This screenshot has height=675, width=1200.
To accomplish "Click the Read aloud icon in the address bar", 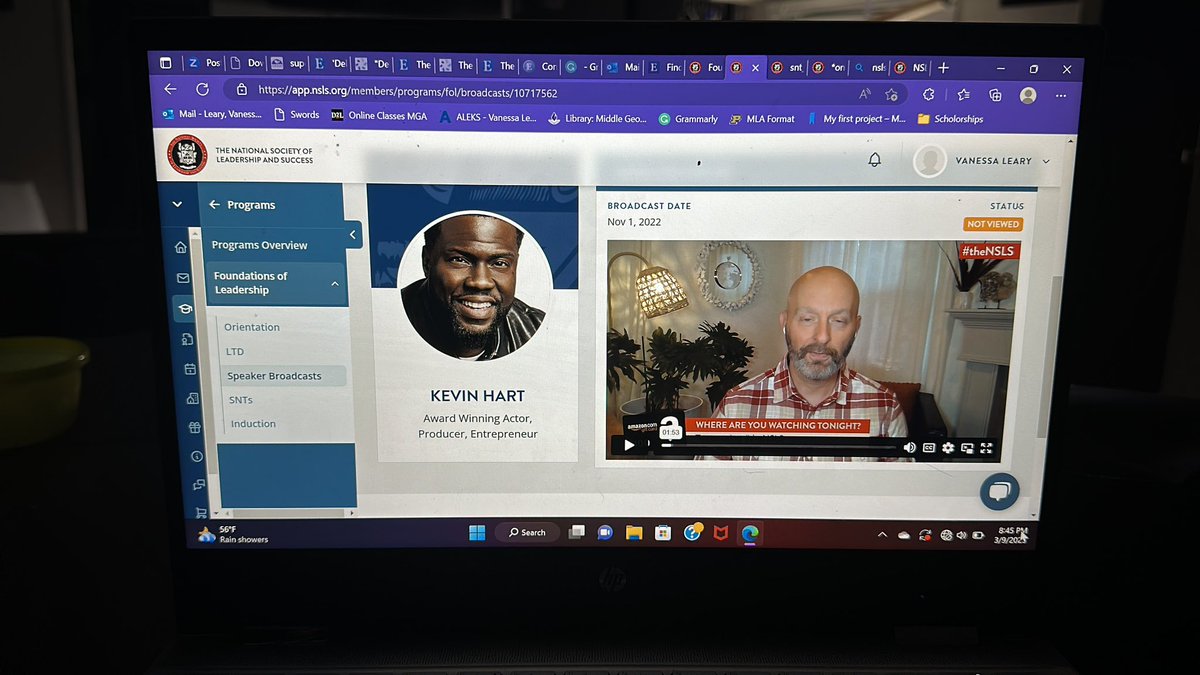I will (864, 94).
